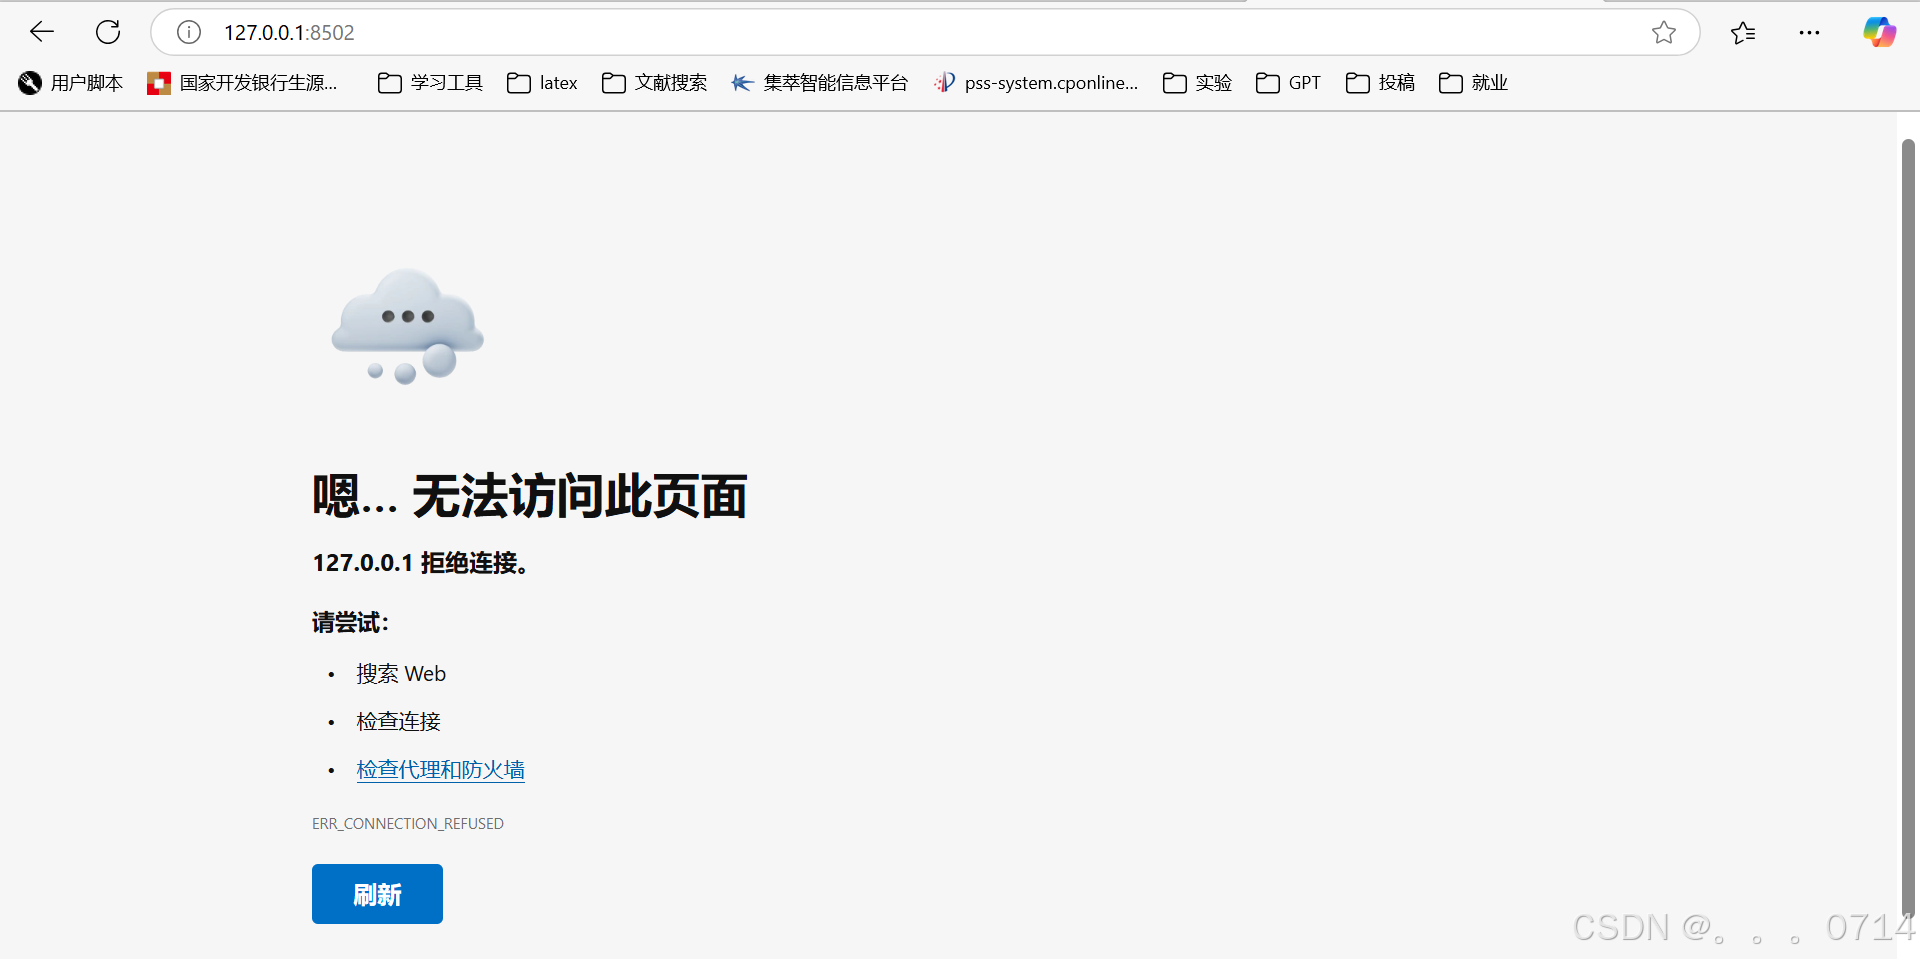Click the 检查代理和防火墙 link

[440, 769]
